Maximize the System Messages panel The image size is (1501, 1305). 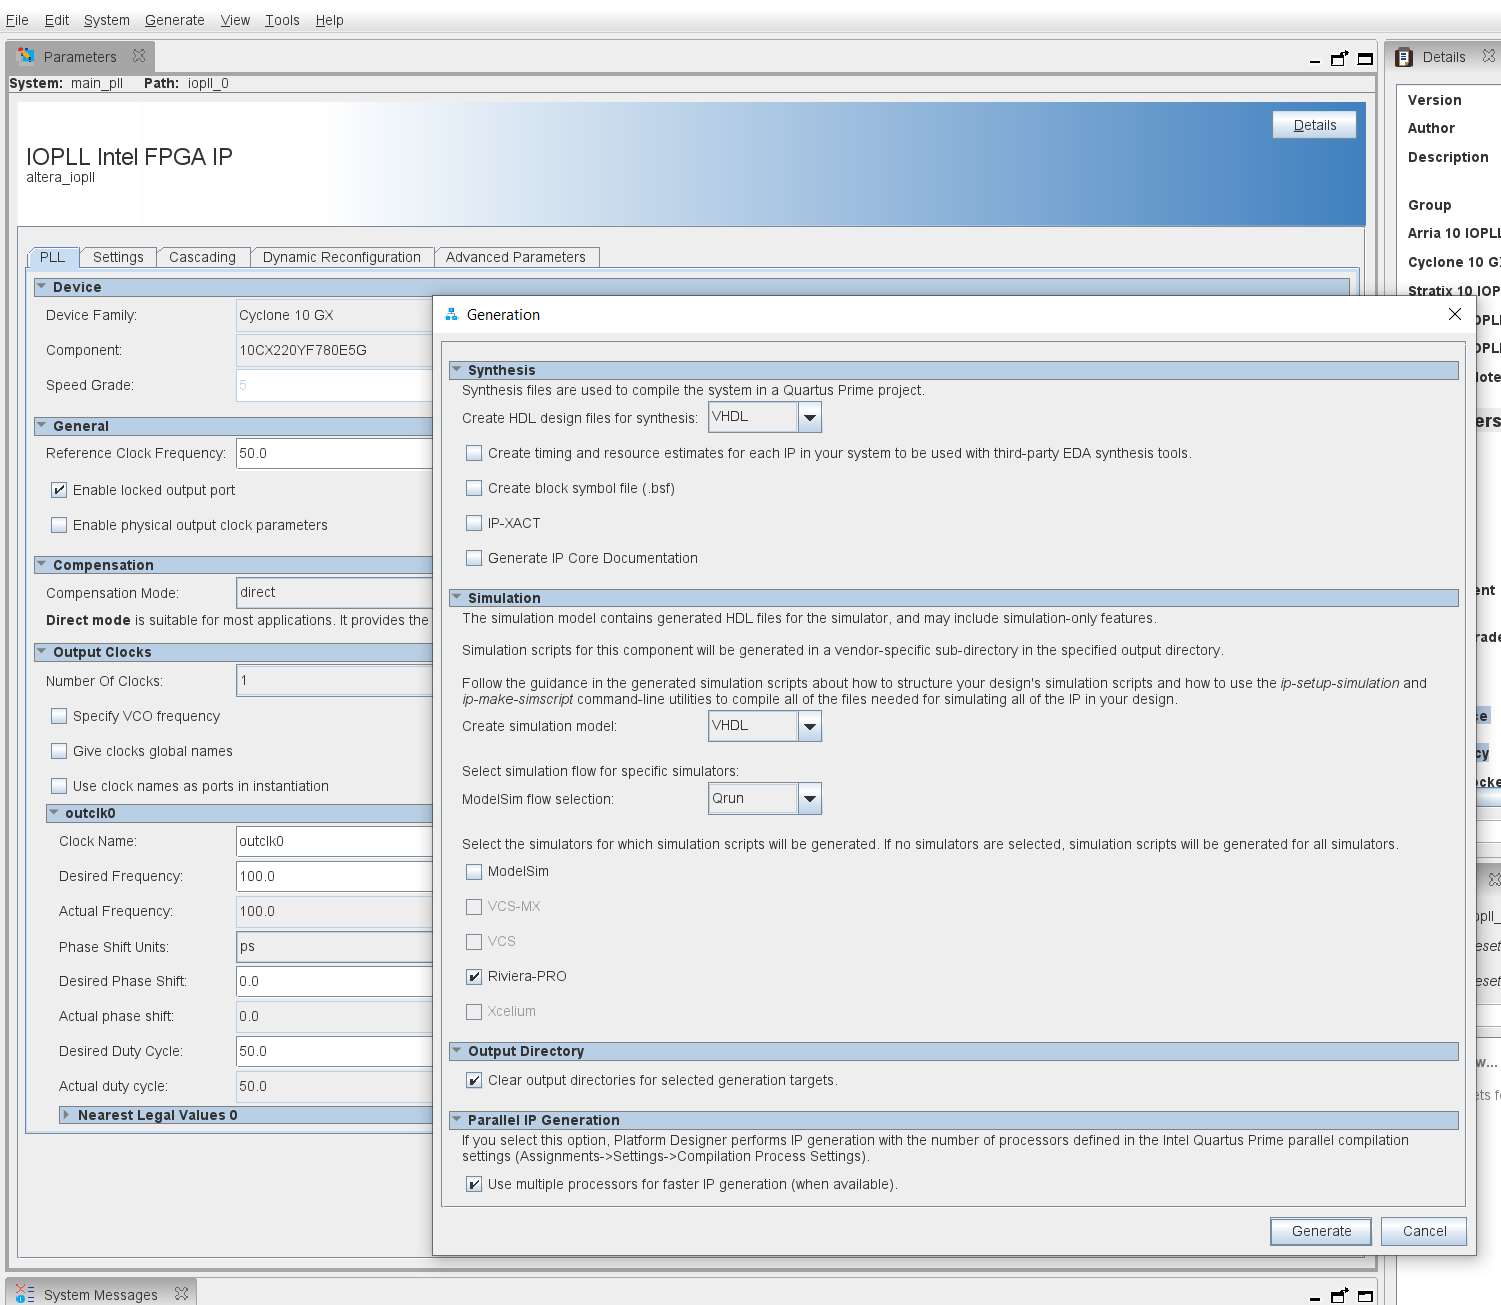click(x=1365, y=1296)
